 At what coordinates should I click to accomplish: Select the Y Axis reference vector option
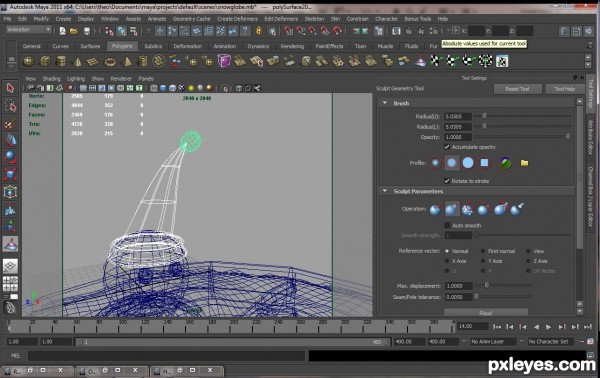click(x=483, y=261)
